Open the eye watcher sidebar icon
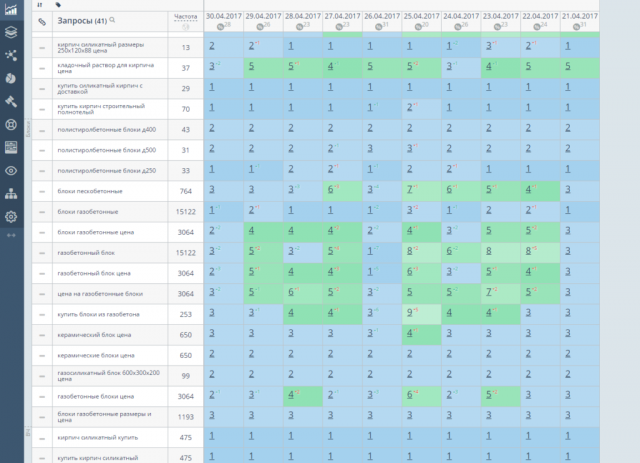Viewport: 640px width, 463px height. coord(11,171)
